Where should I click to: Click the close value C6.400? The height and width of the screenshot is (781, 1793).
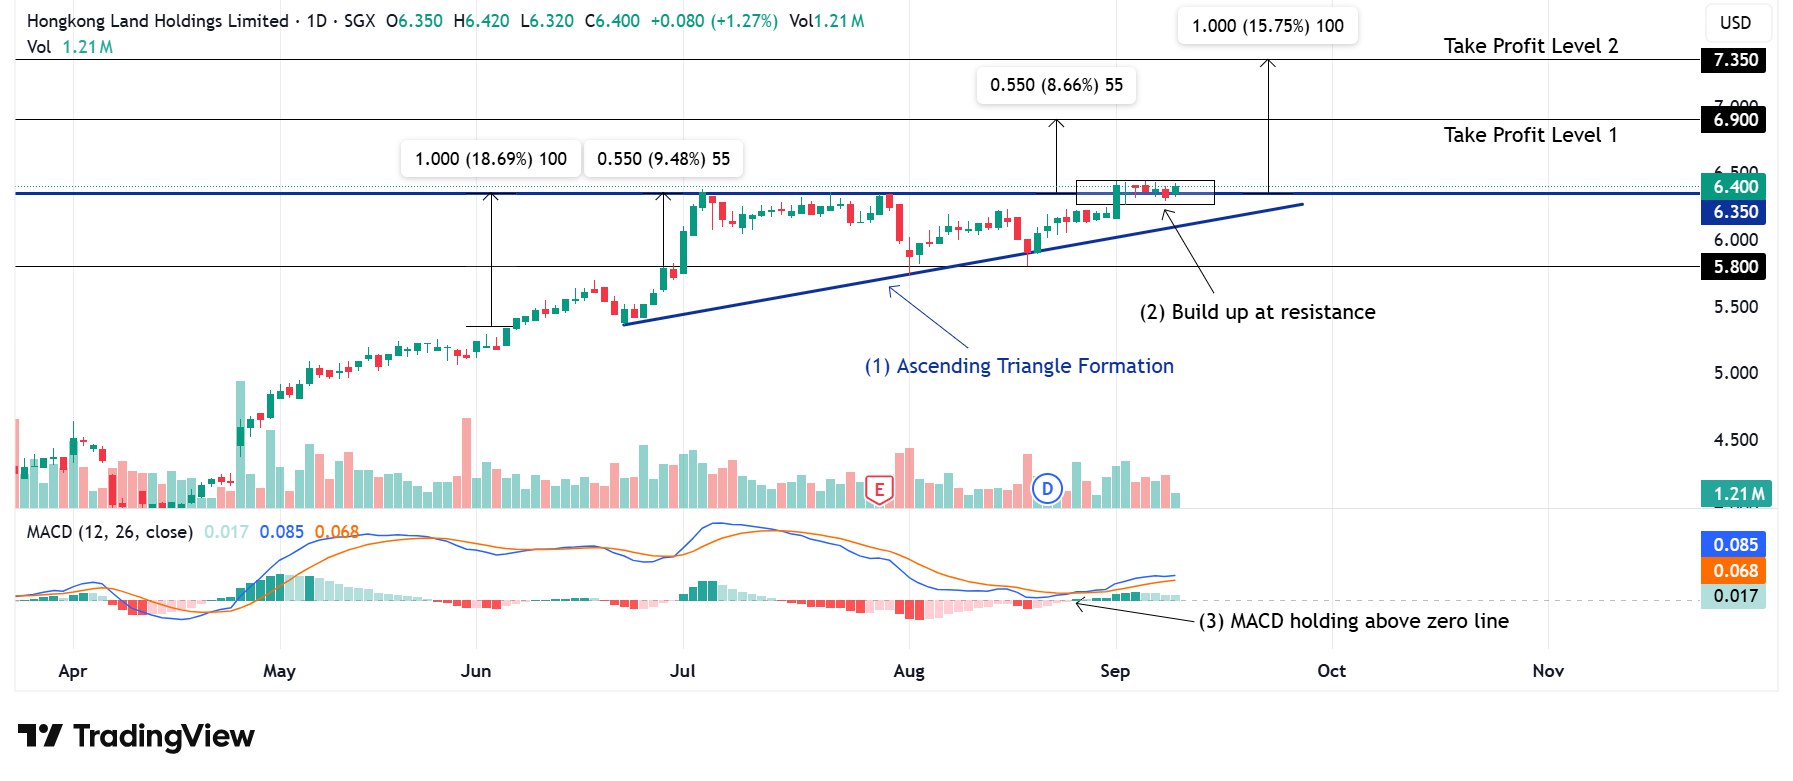click(612, 21)
